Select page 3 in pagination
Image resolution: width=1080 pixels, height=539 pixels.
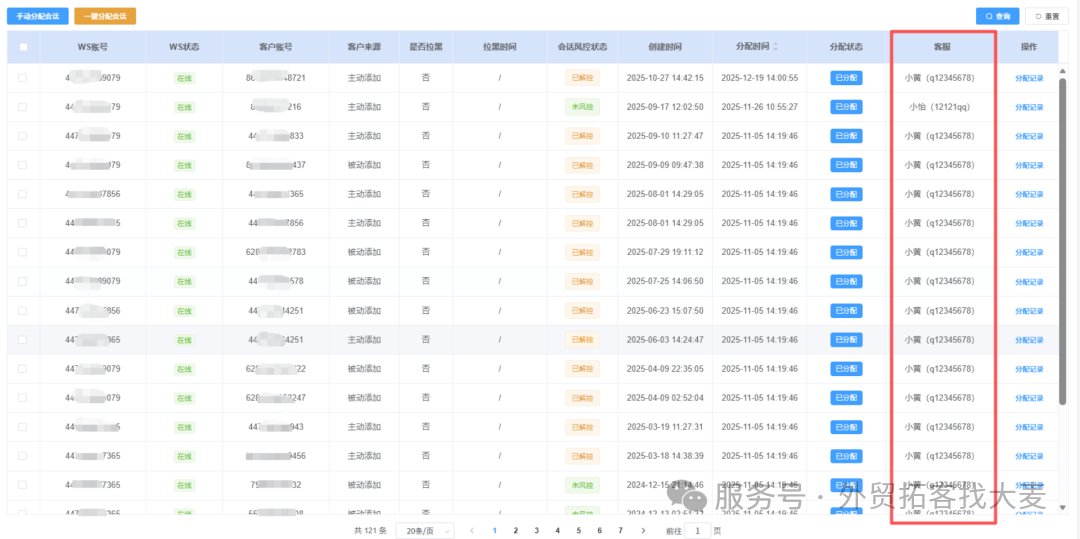tap(537, 531)
